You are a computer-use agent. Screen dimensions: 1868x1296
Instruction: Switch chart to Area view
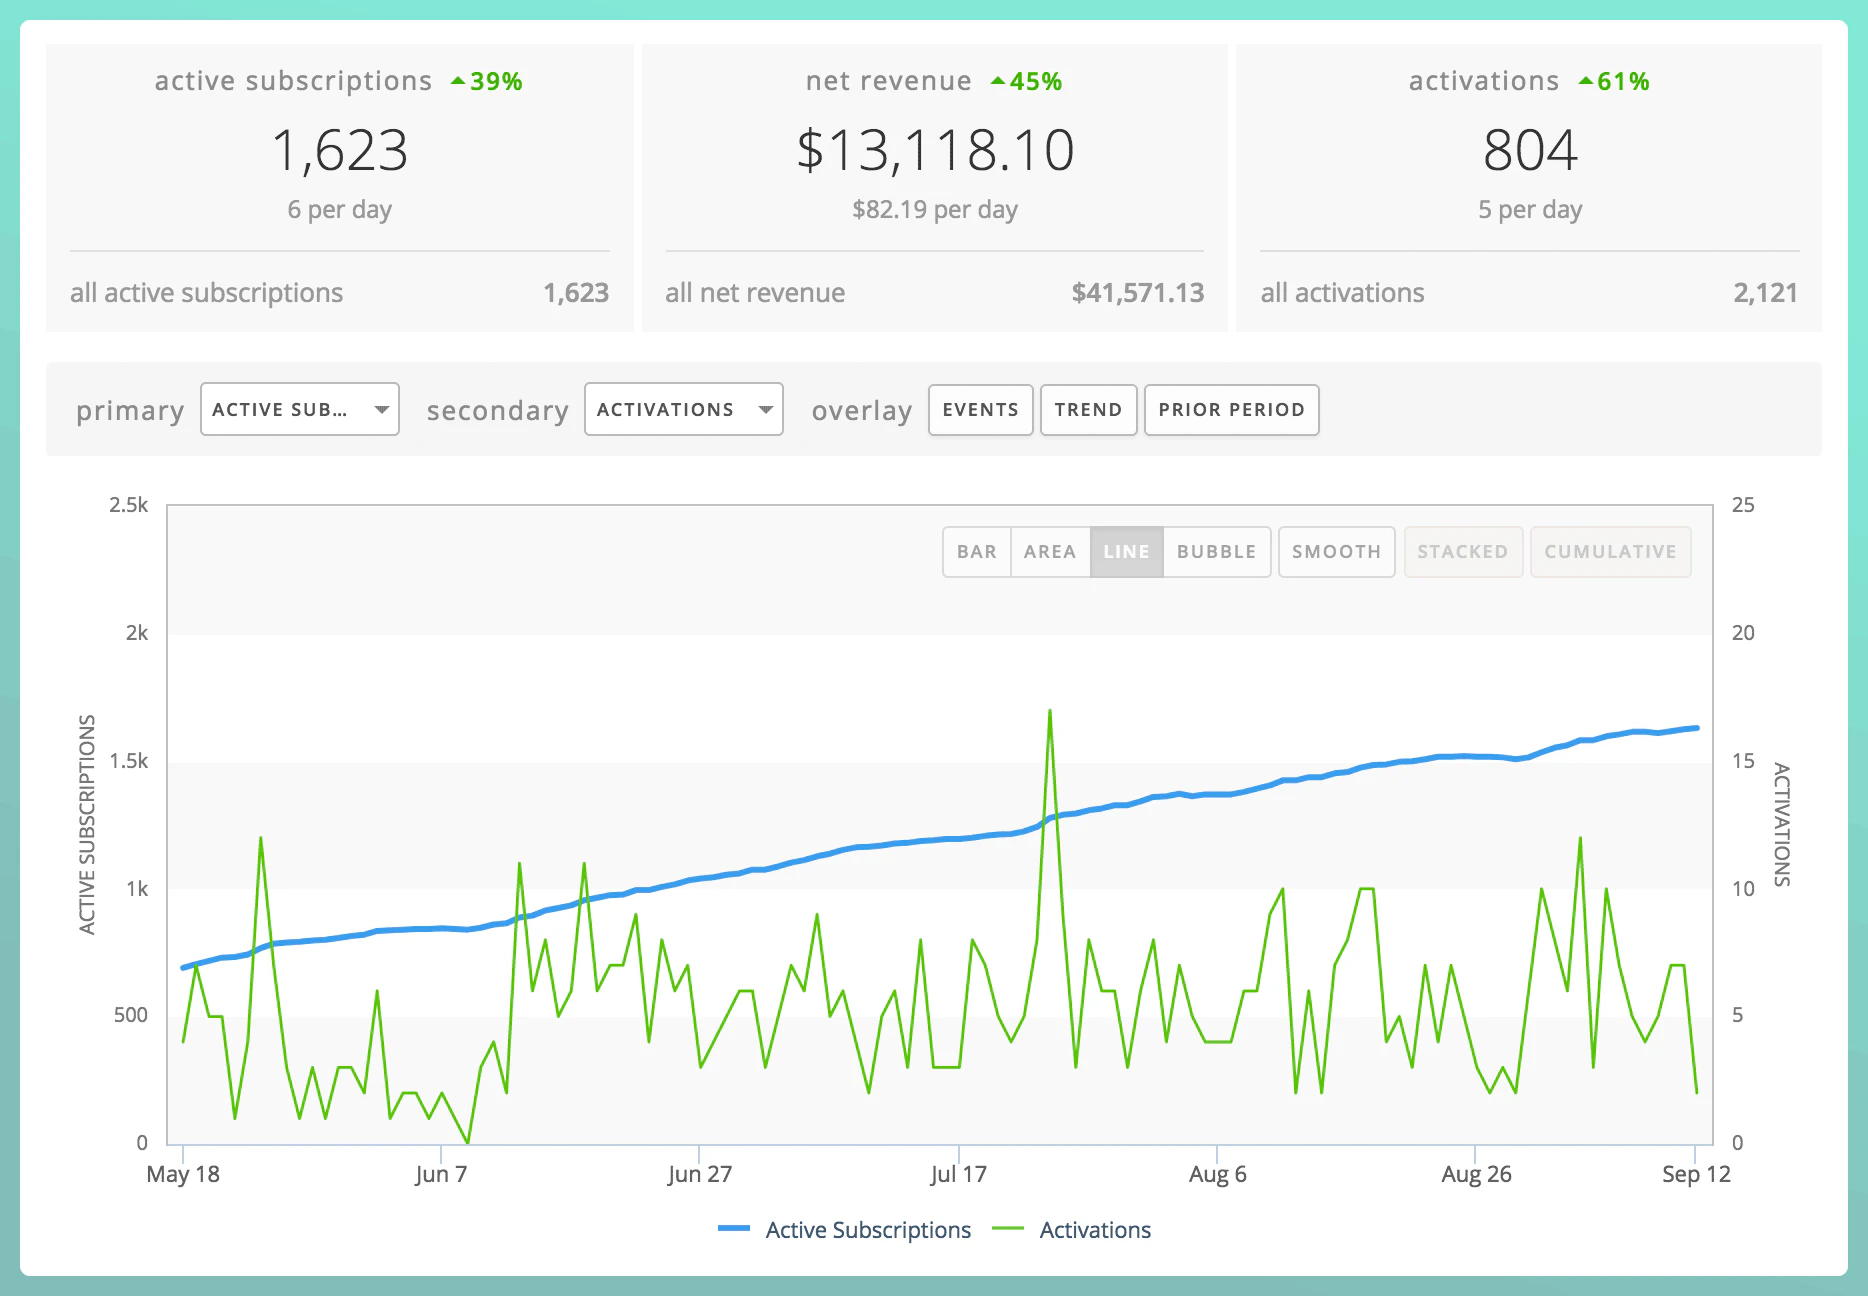(1050, 552)
